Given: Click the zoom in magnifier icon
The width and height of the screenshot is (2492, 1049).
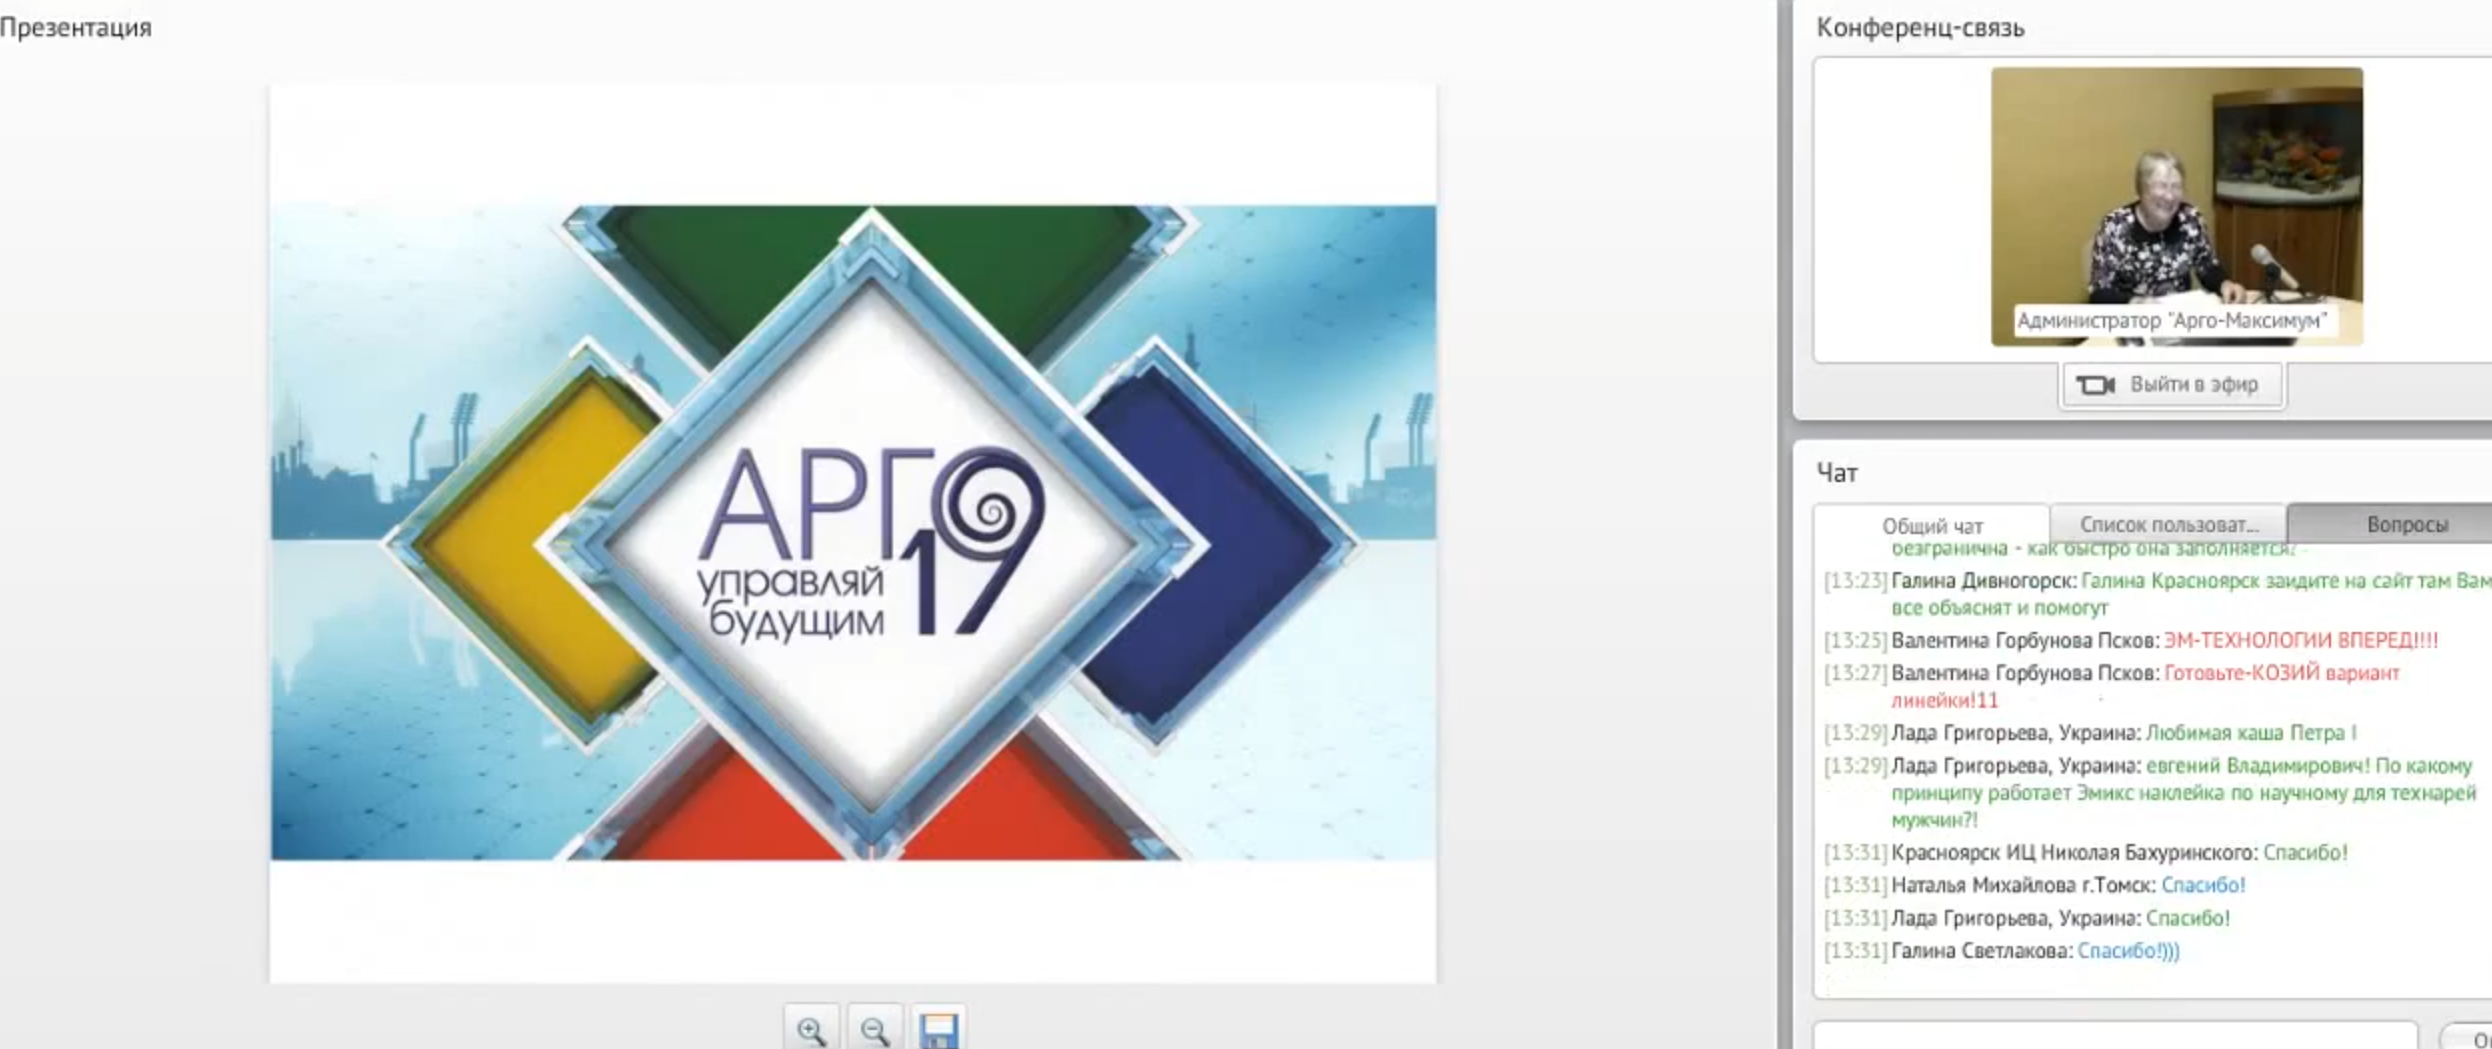Looking at the screenshot, I should pyautogui.click(x=811, y=1029).
